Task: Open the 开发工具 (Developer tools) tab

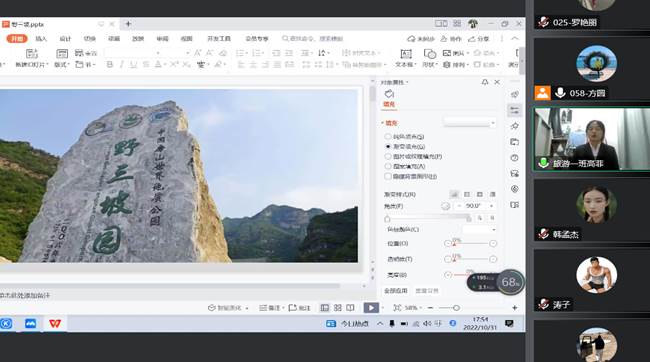Action: click(x=219, y=39)
